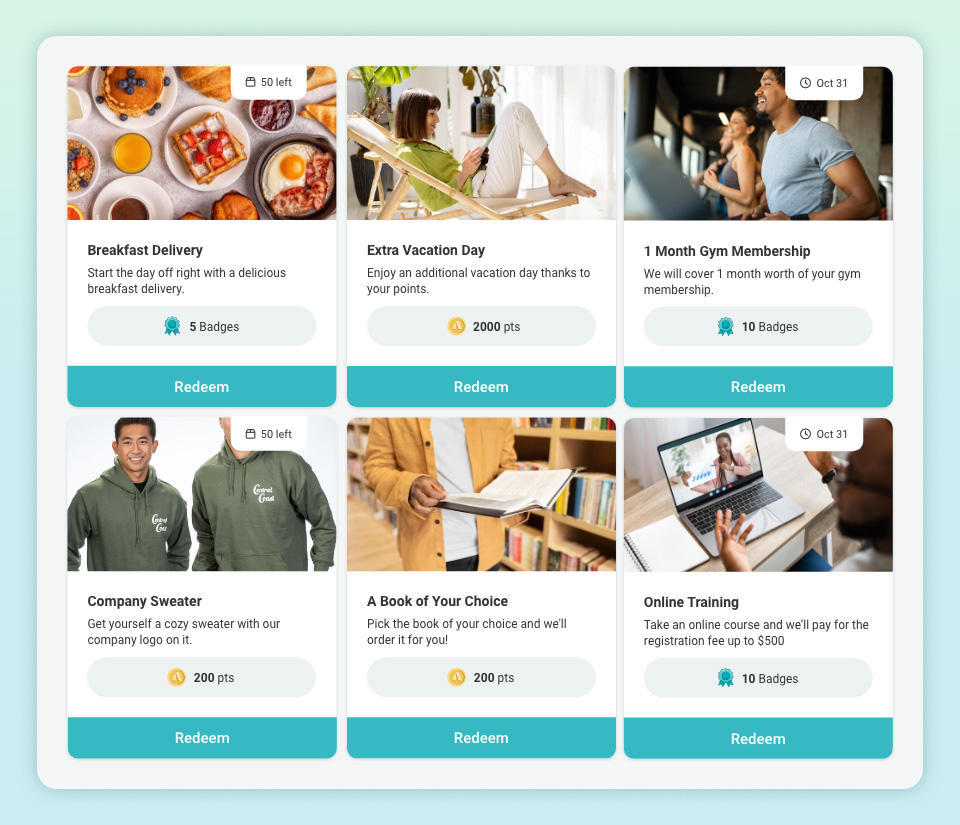
Task: Click the clock icon on the gym membership card
Action: 805,83
